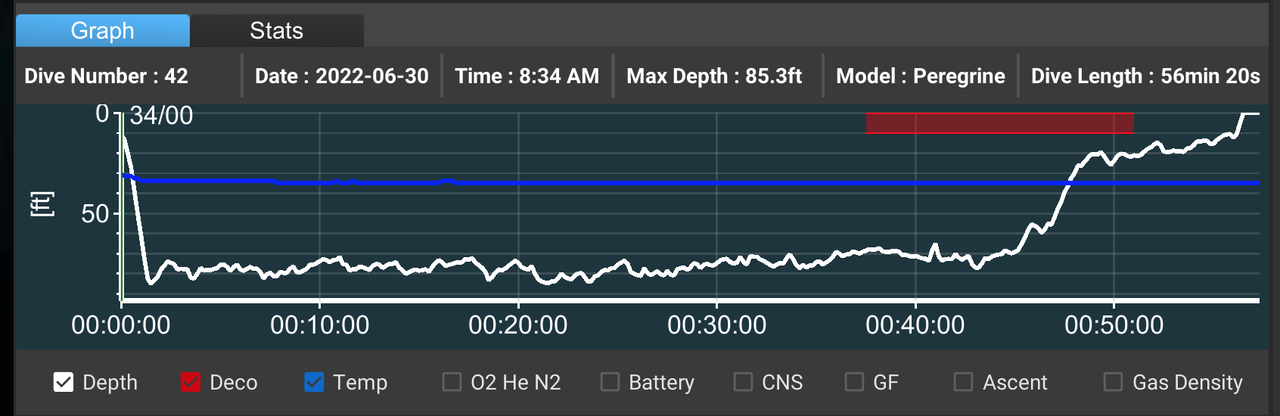Click the [ft] axis unit label
This screenshot has width=1280, height=416.
(x=42, y=205)
